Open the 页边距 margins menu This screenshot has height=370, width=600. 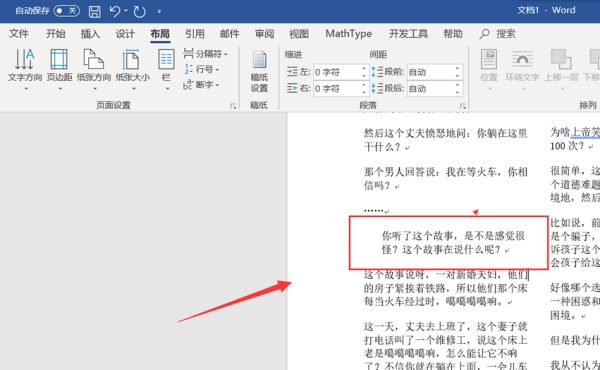[59, 70]
